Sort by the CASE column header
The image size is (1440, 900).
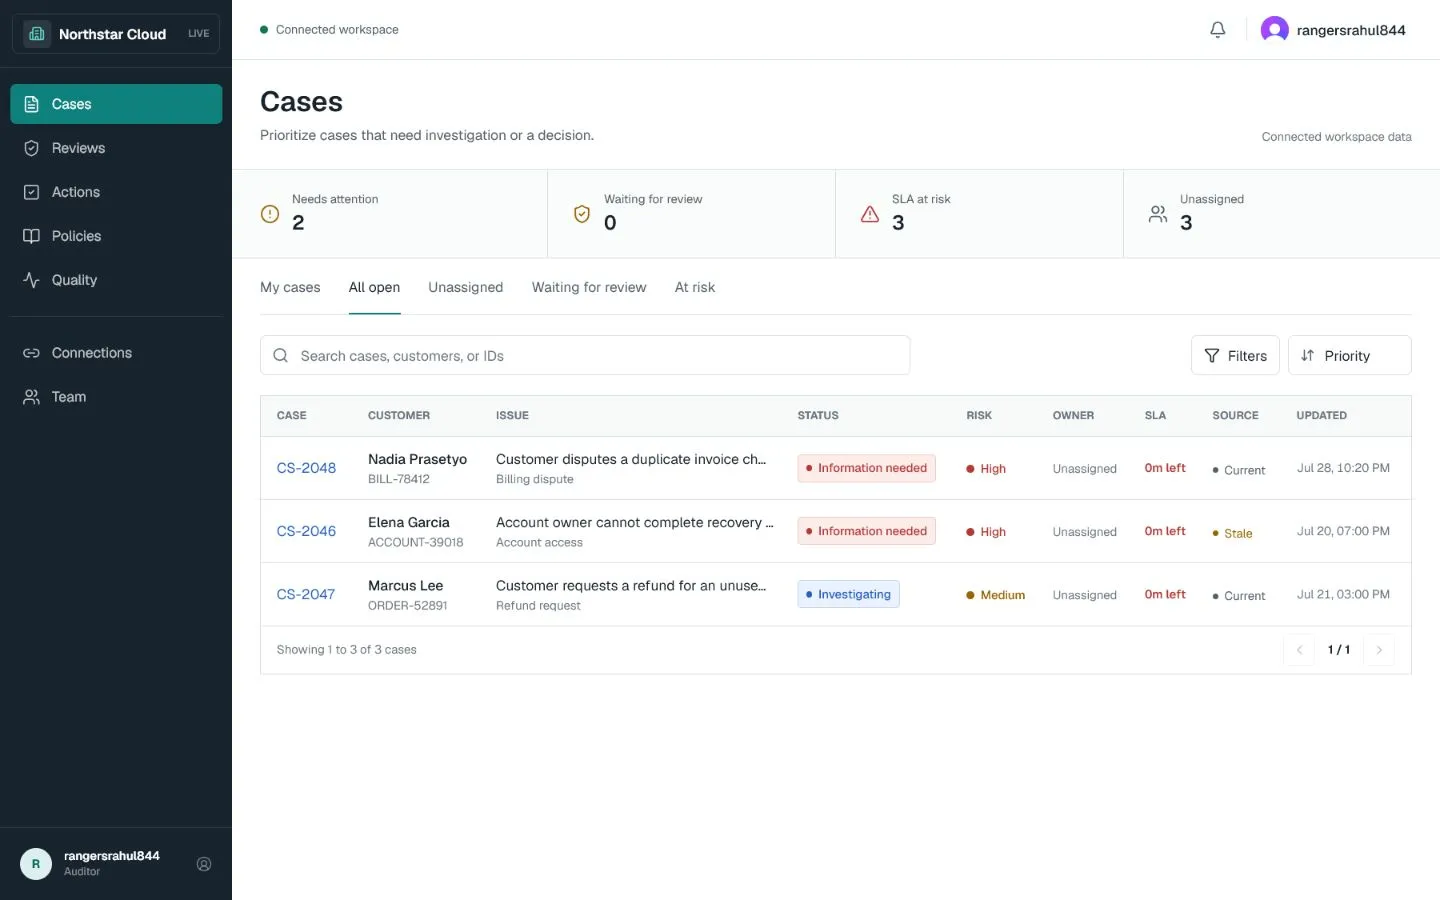point(292,415)
